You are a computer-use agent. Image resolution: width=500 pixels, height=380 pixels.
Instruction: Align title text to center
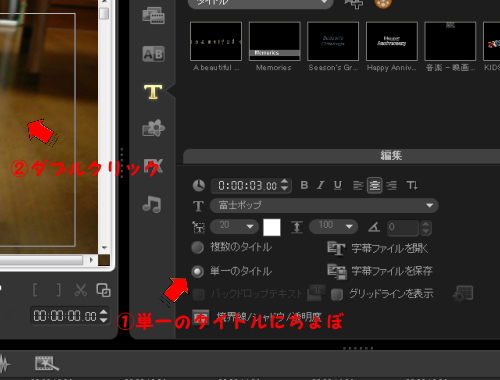(x=374, y=185)
